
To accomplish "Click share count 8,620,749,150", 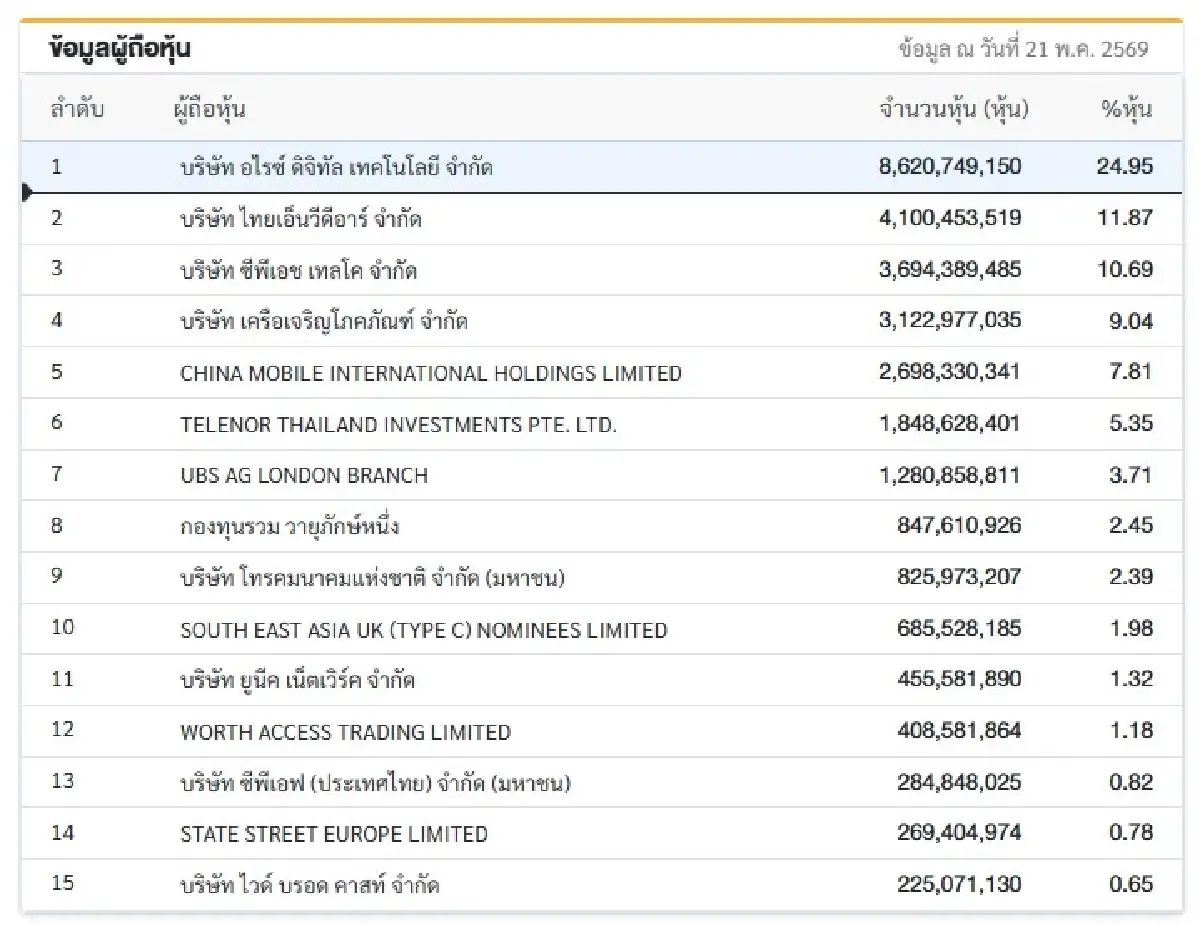I will click(x=950, y=166).
